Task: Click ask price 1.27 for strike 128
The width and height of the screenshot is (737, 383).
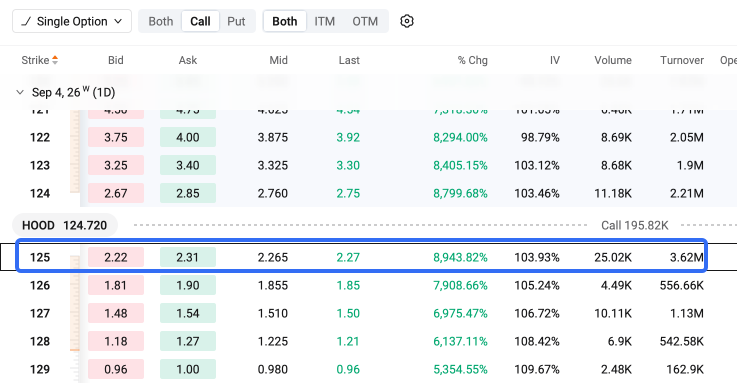Action: pyautogui.click(x=188, y=341)
